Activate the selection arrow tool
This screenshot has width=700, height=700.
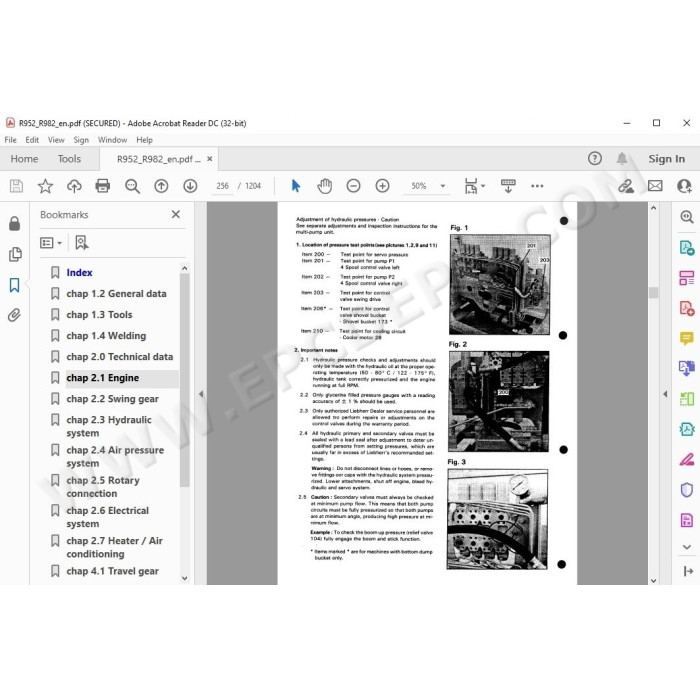296,186
